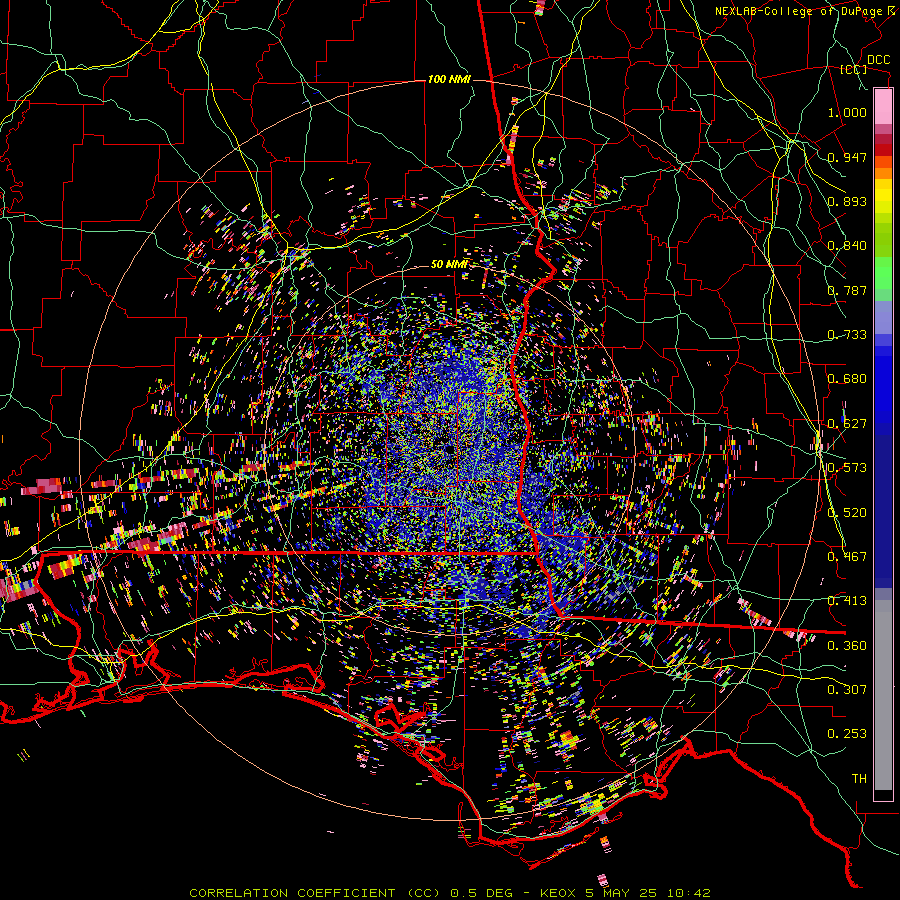Click the 0.360 scale value
This screenshot has width=900, height=900.
847,646
